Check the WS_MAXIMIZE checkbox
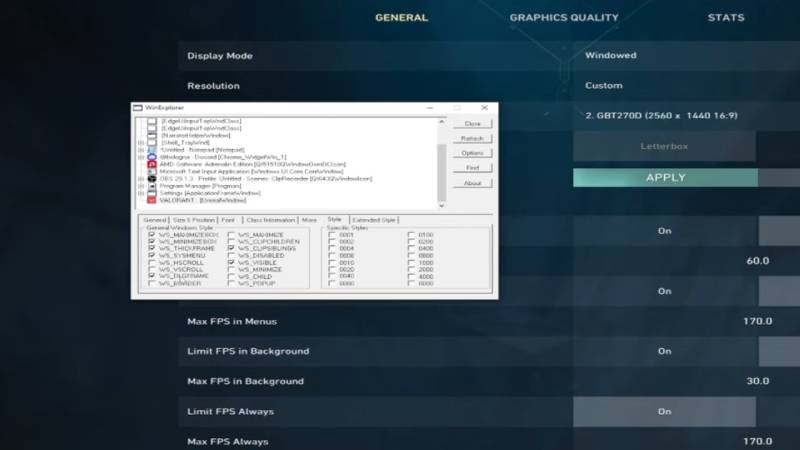 (231, 235)
